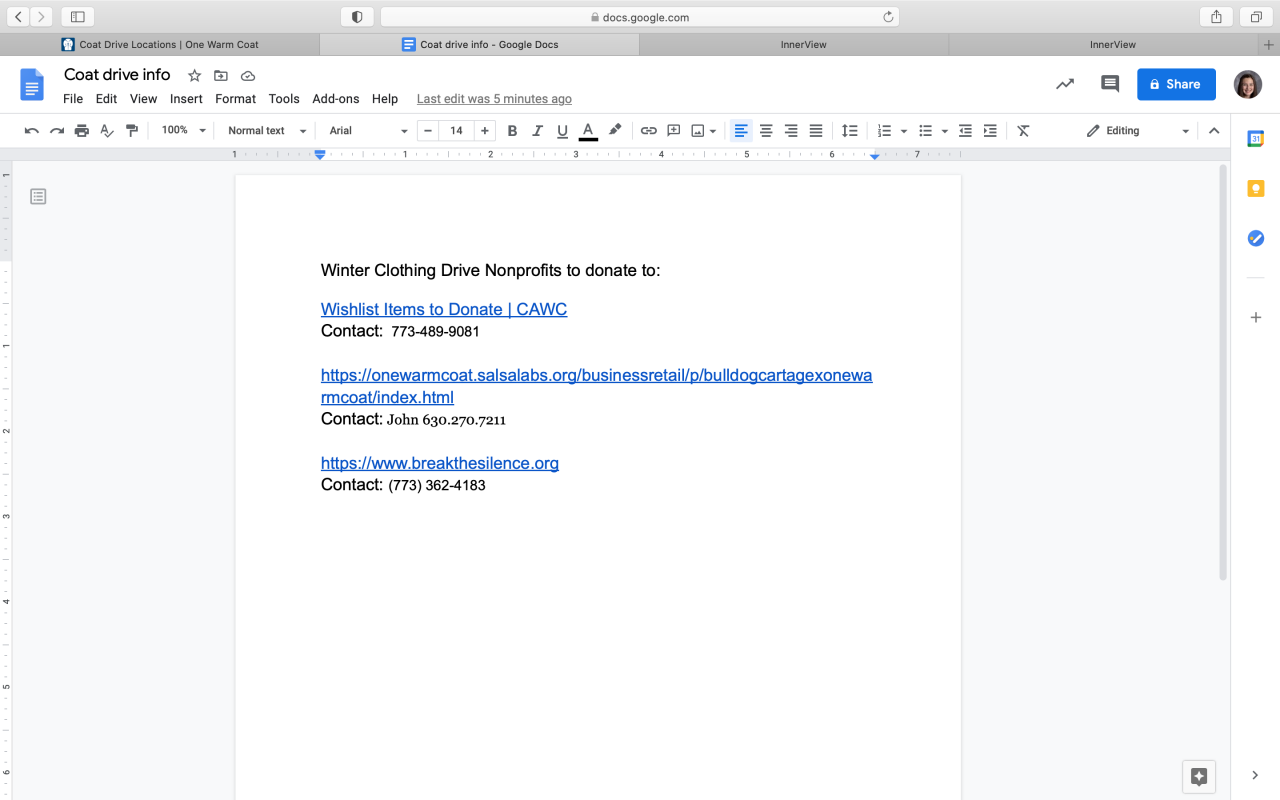Open the Insert menu
The image size is (1280, 800).
click(x=186, y=99)
